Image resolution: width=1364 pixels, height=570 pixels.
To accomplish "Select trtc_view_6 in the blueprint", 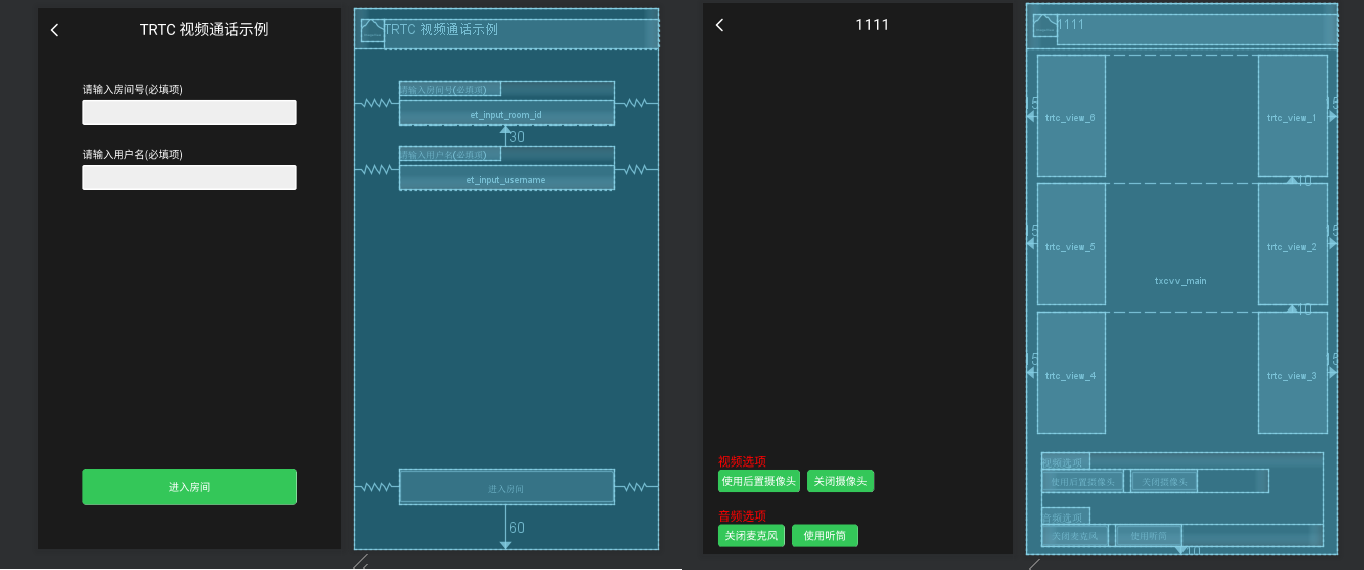I will click(1071, 116).
